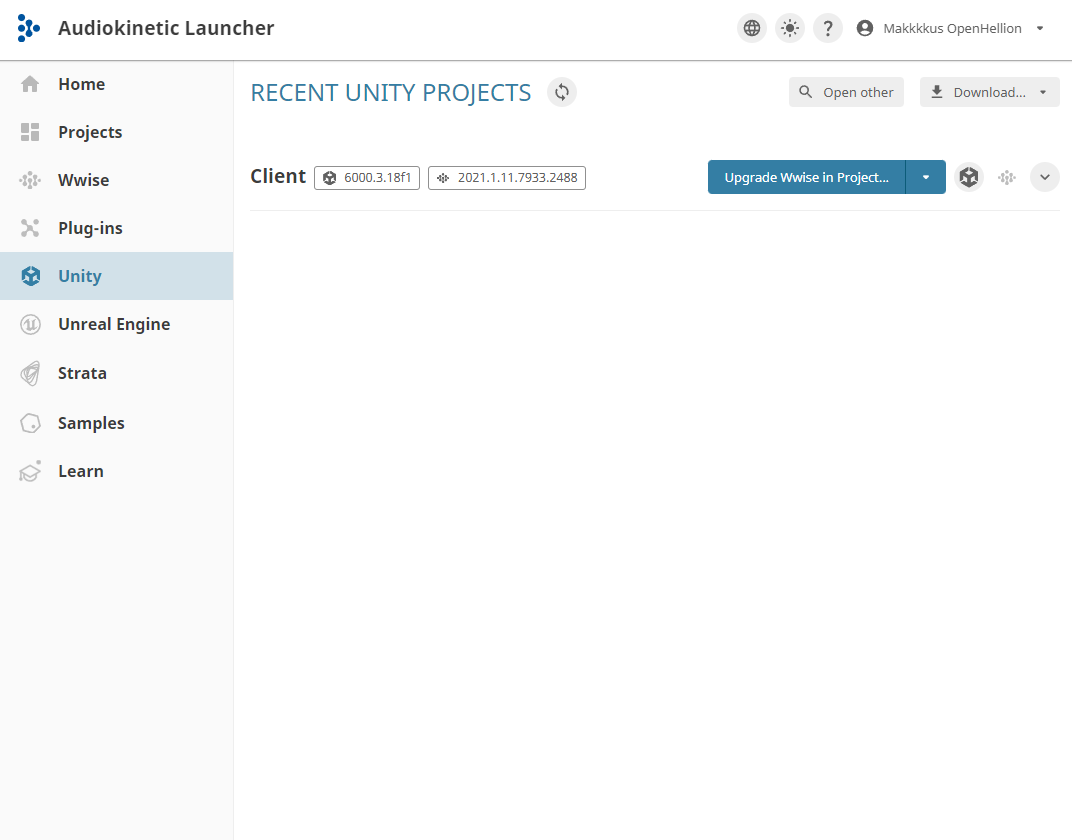This screenshot has height=840, width=1072.
Task: Click the Audiokinetic logo icon
Action: 29,28
